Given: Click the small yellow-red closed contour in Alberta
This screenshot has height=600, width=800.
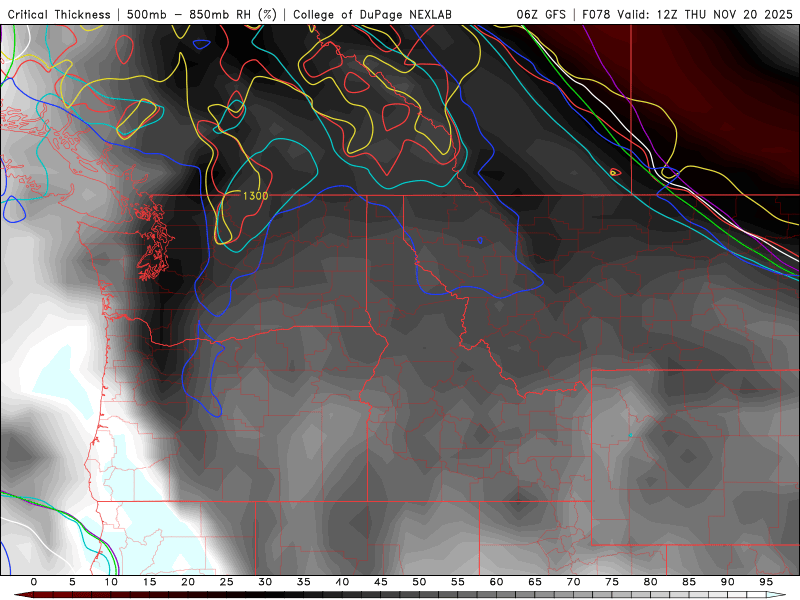Looking at the screenshot, I should click(x=615, y=172).
